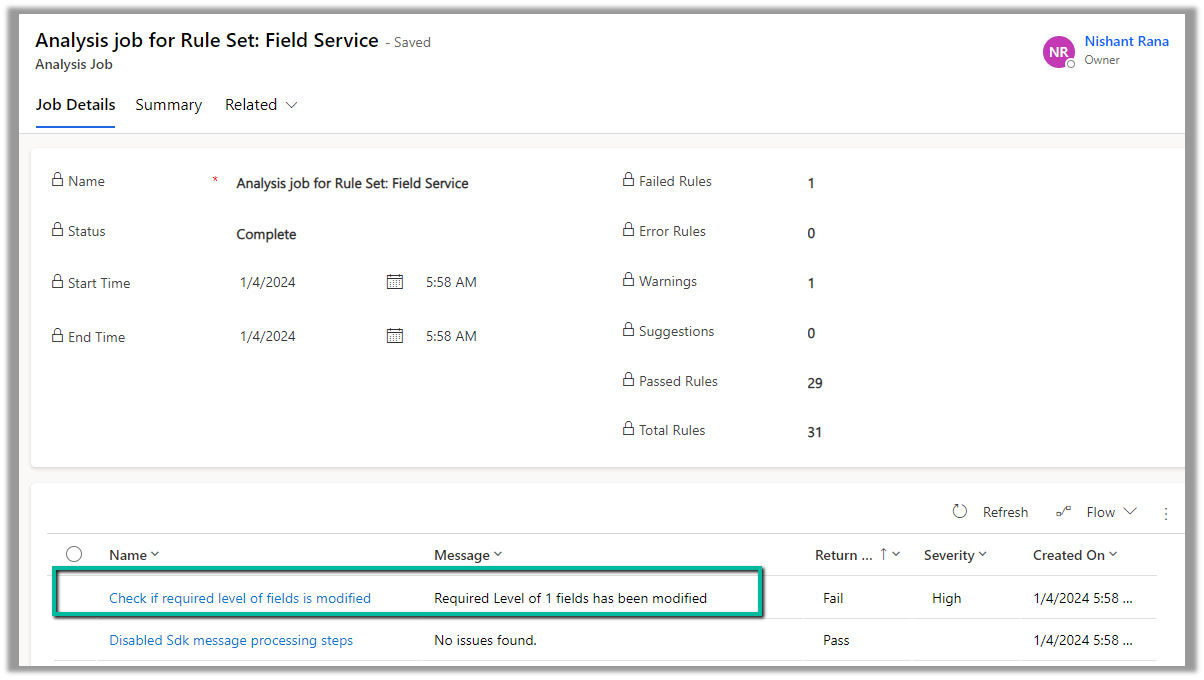Image resolution: width=1204 pixels, height=680 pixels.
Task: Select the Job Details tab
Action: (75, 105)
